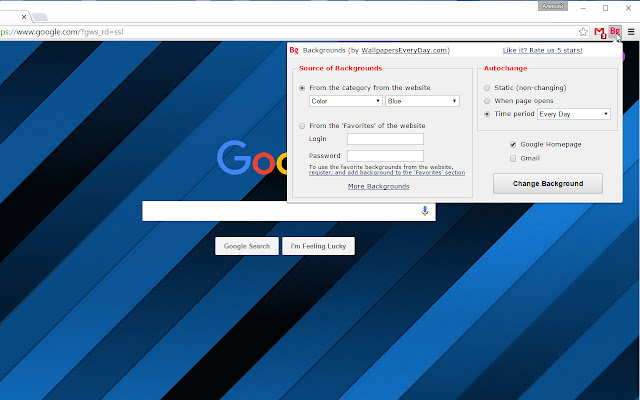Bookmark this page with the star icon
Screen dimensions: 640x400
click(583, 32)
